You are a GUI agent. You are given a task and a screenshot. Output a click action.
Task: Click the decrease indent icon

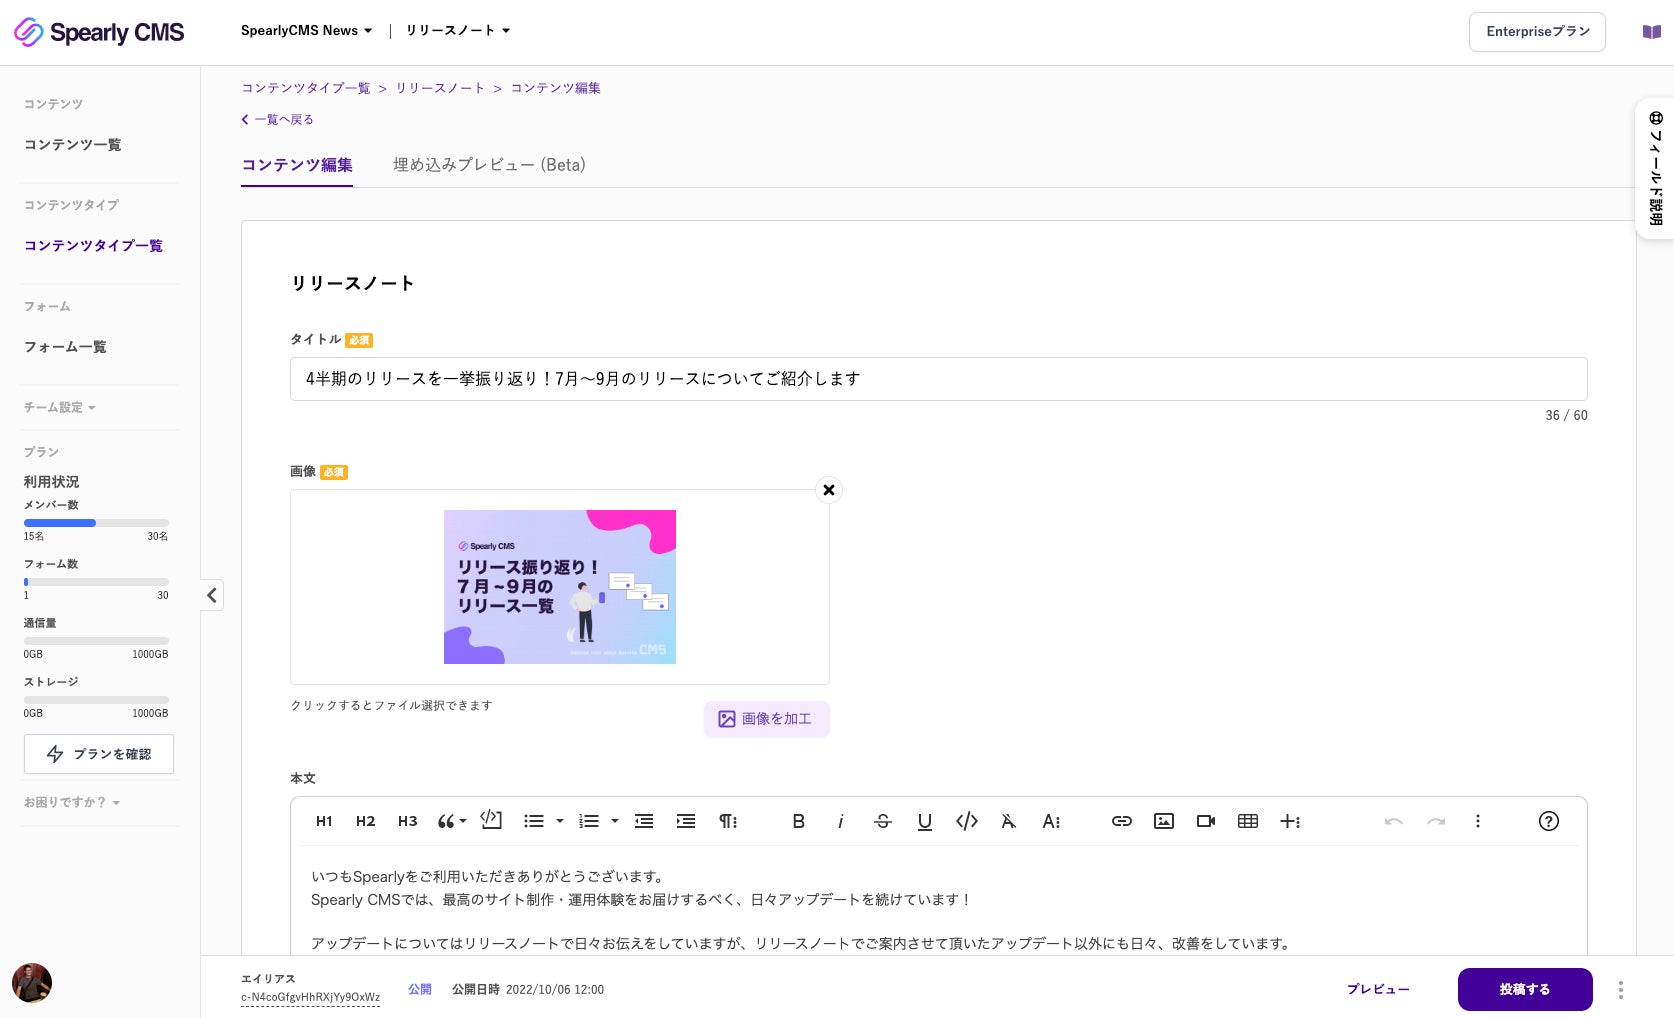tap(644, 821)
